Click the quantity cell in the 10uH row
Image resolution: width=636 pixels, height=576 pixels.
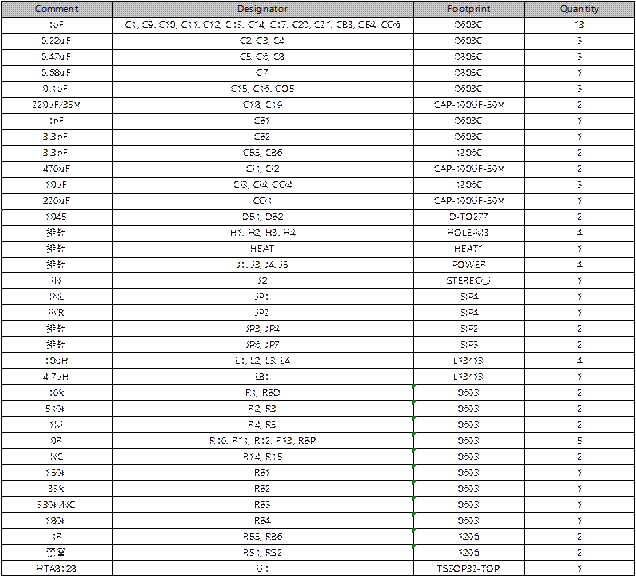(580, 361)
